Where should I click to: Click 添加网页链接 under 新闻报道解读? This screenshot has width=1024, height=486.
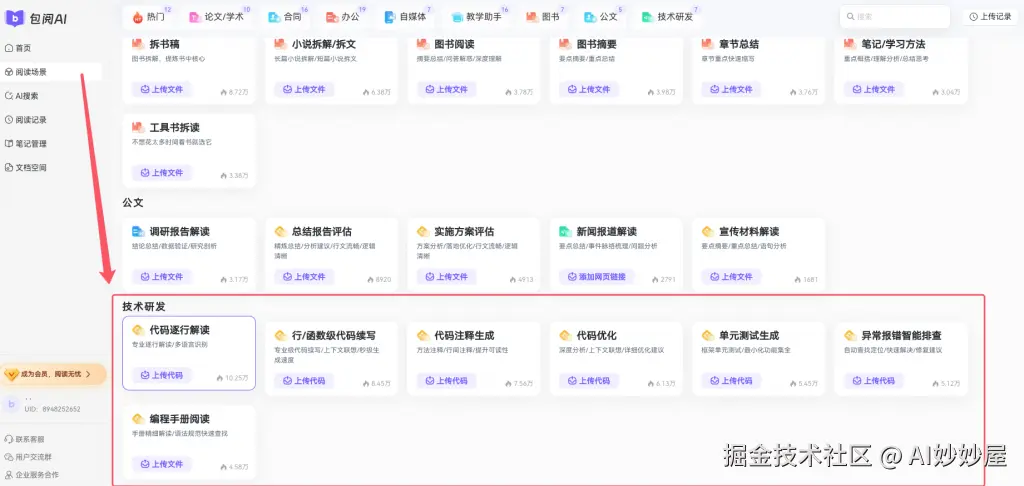(x=597, y=277)
